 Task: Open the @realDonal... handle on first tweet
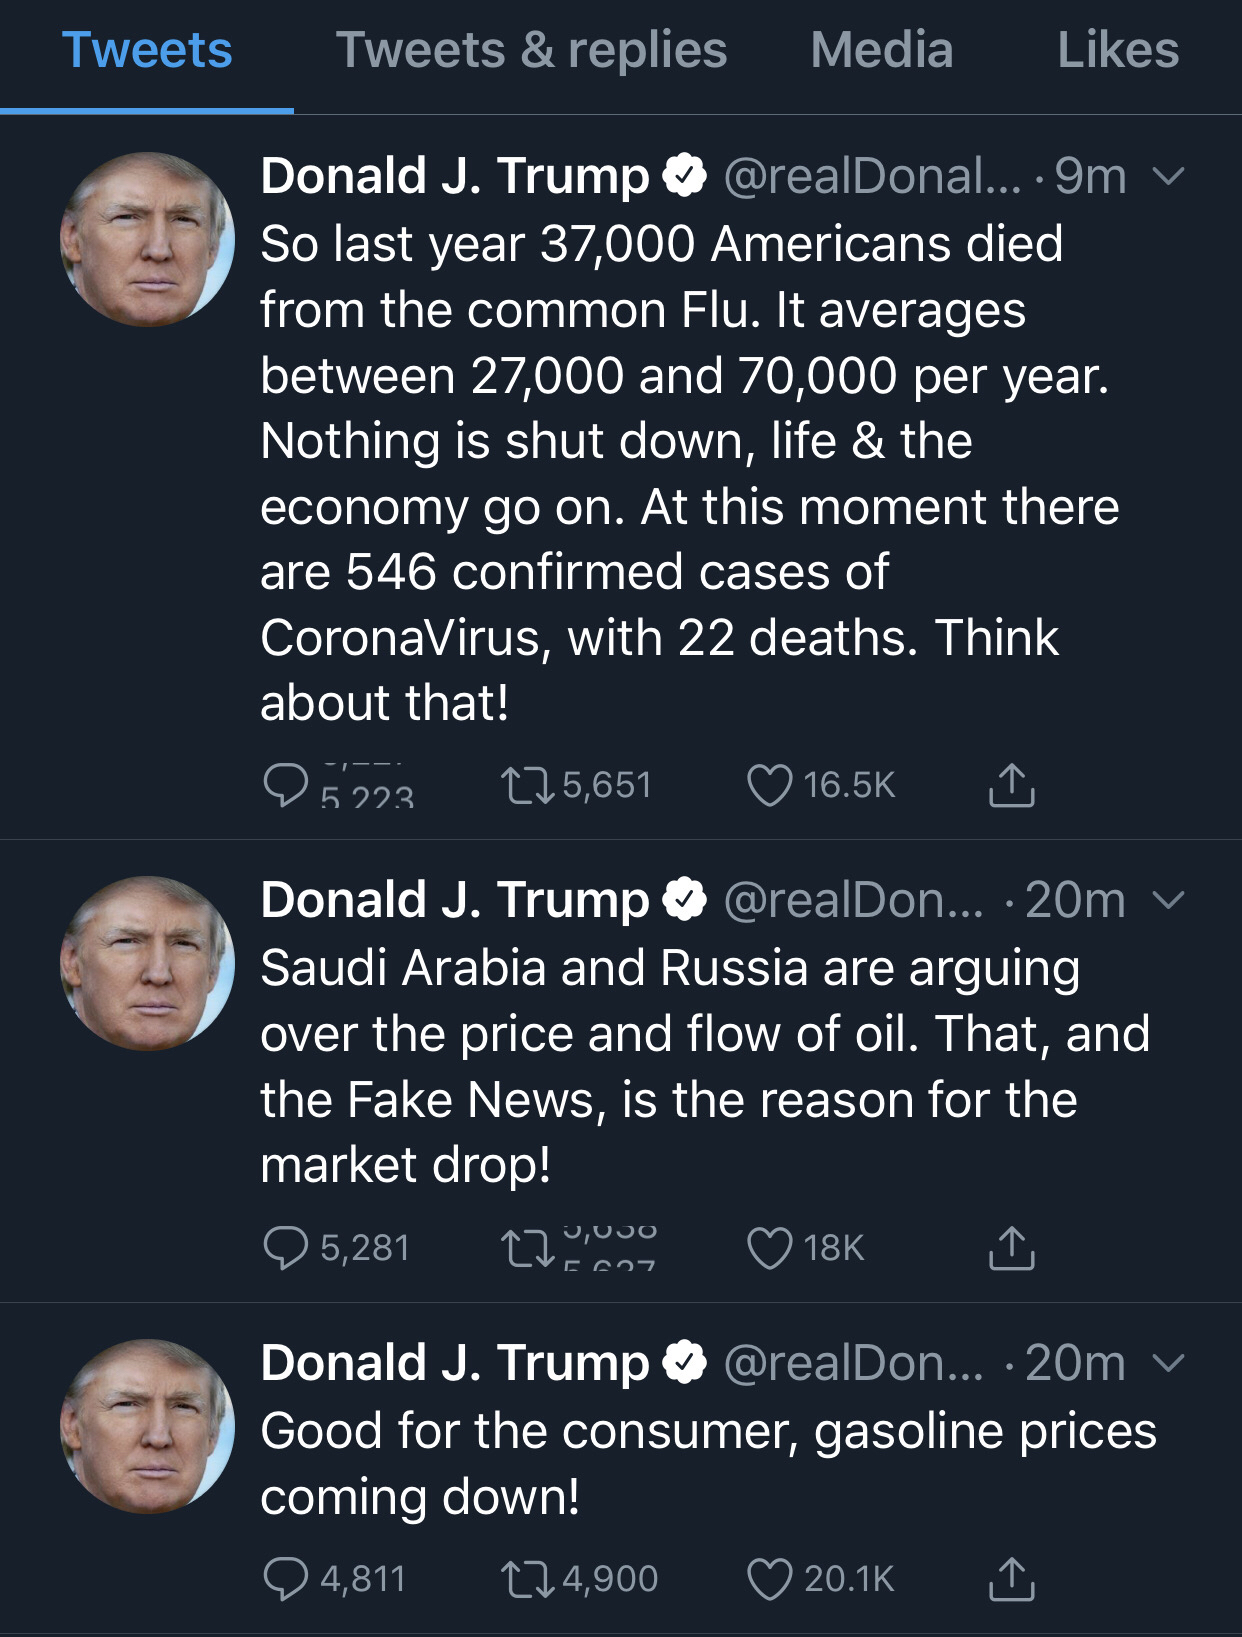coord(872,177)
